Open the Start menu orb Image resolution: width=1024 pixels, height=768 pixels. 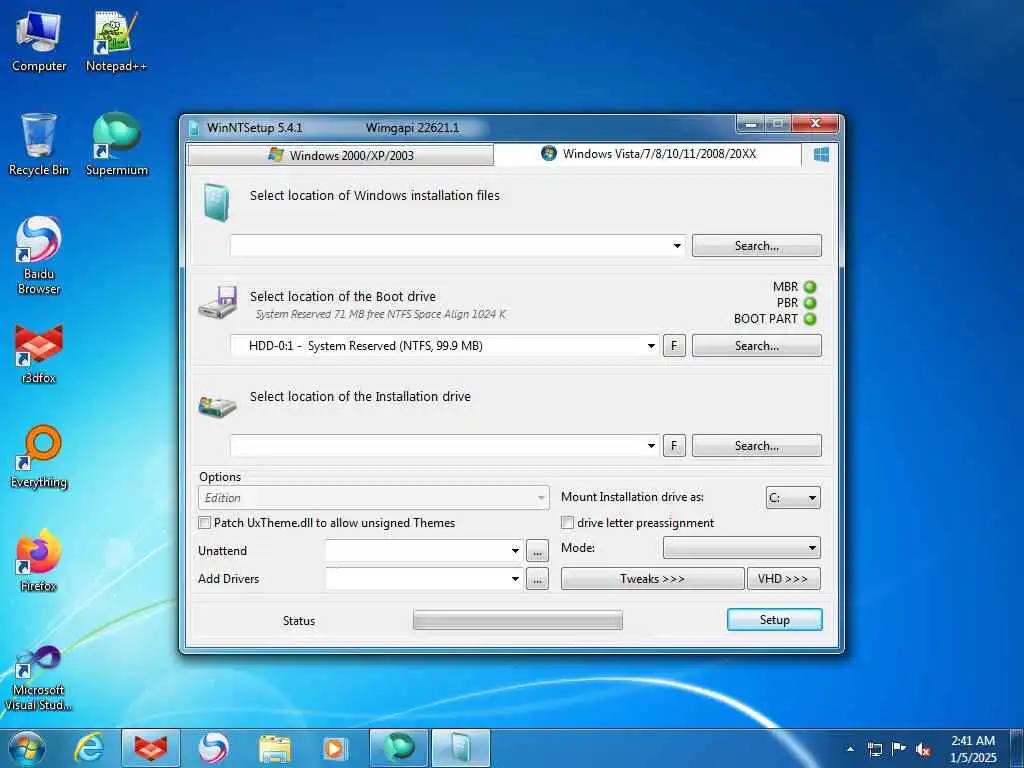[27, 748]
